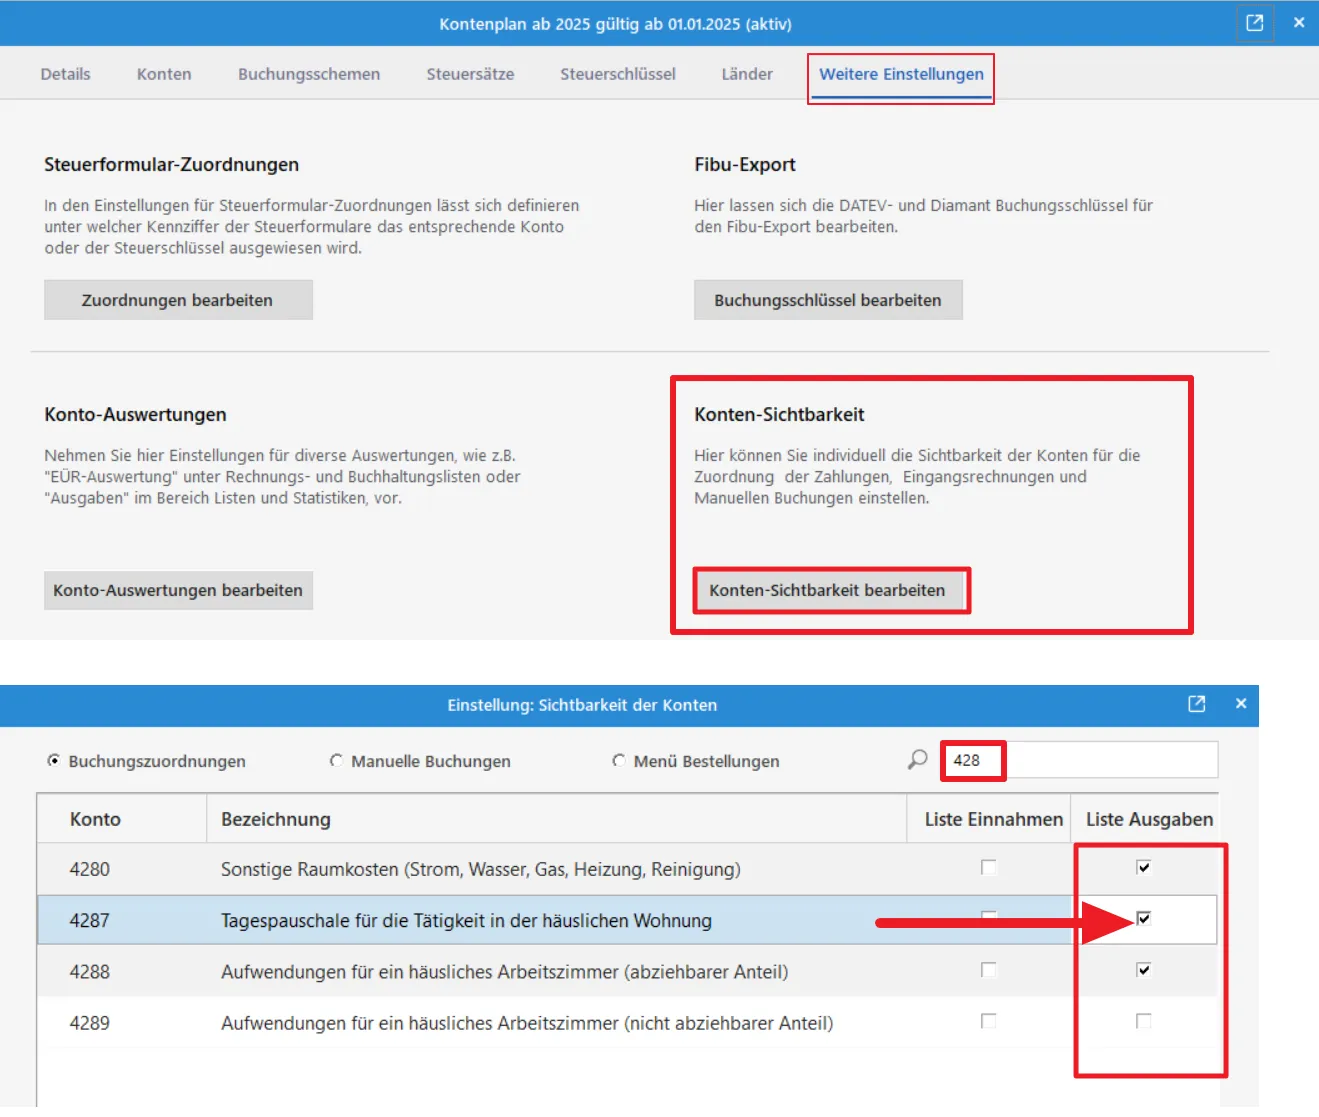This screenshot has width=1319, height=1117.
Task: Pop out the Sichtbarkeit der Konten window
Action: tap(1196, 704)
